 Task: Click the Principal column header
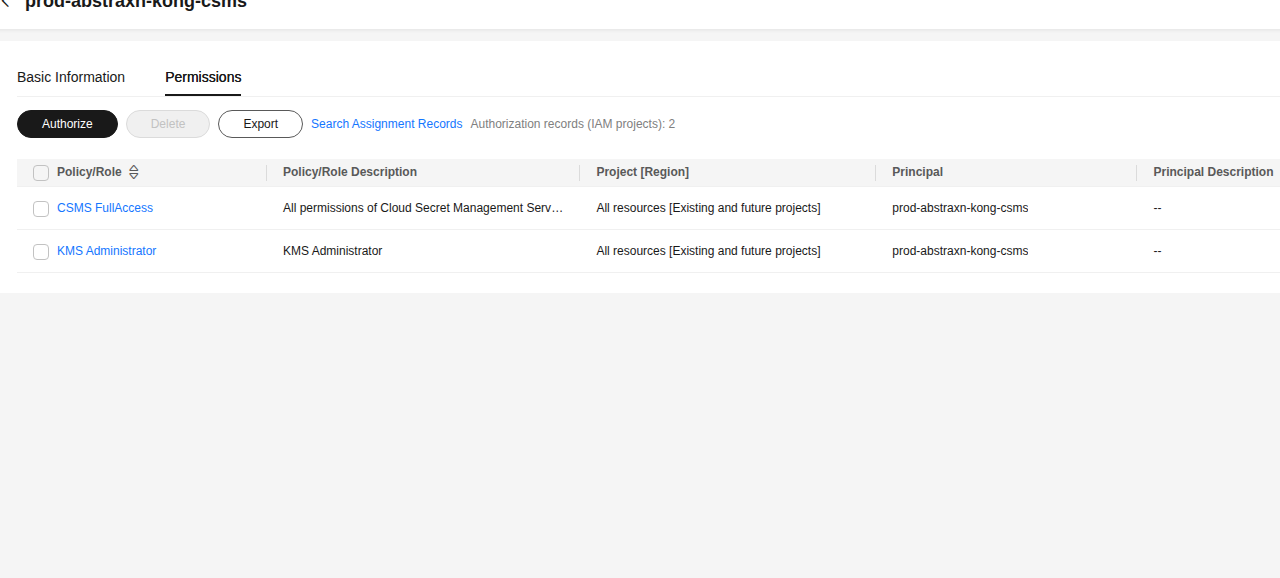coord(917,172)
